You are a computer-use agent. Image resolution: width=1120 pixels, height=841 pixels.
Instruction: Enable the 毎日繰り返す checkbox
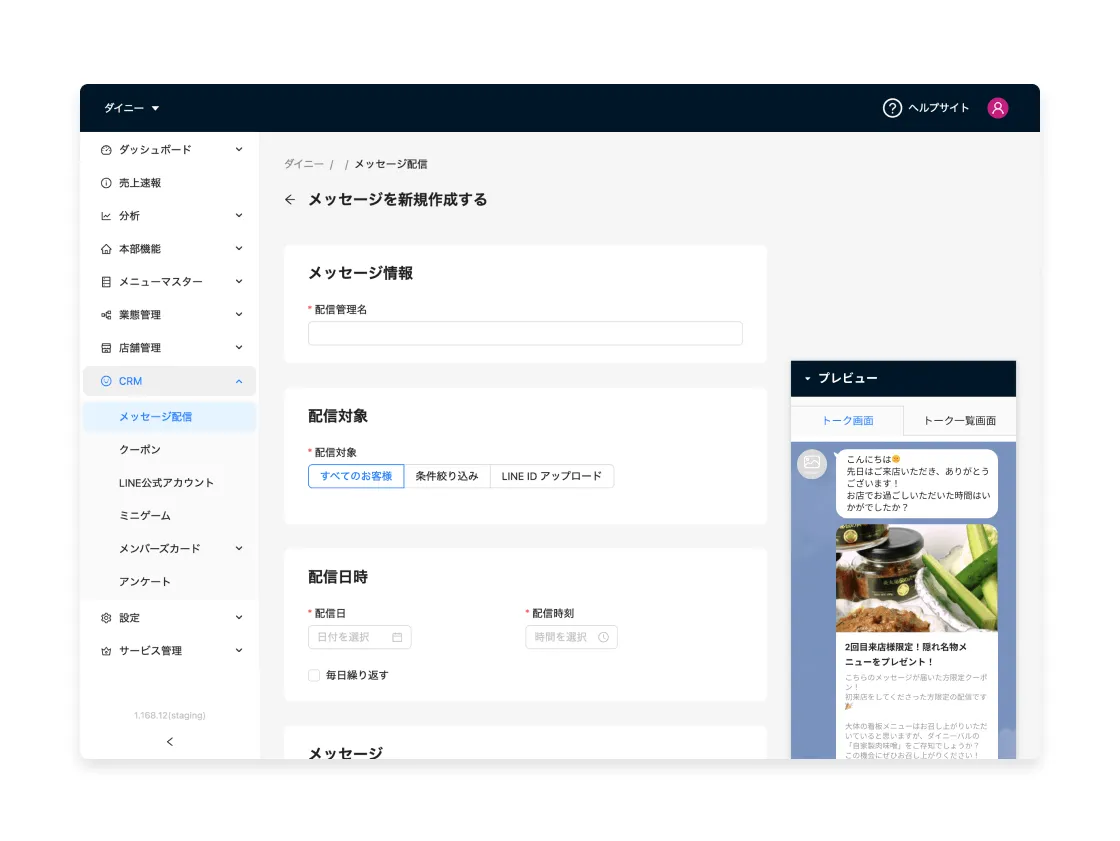314,675
